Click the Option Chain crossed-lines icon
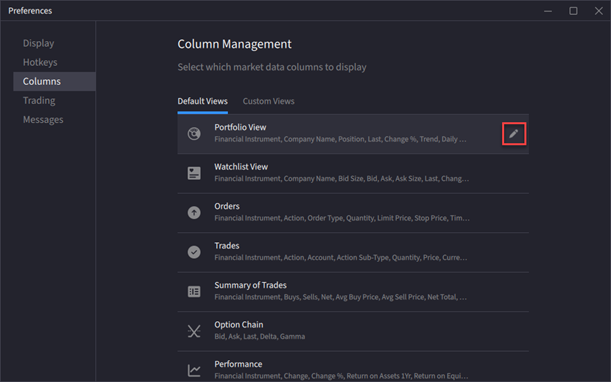 pyautogui.click(x=194, y=331)
